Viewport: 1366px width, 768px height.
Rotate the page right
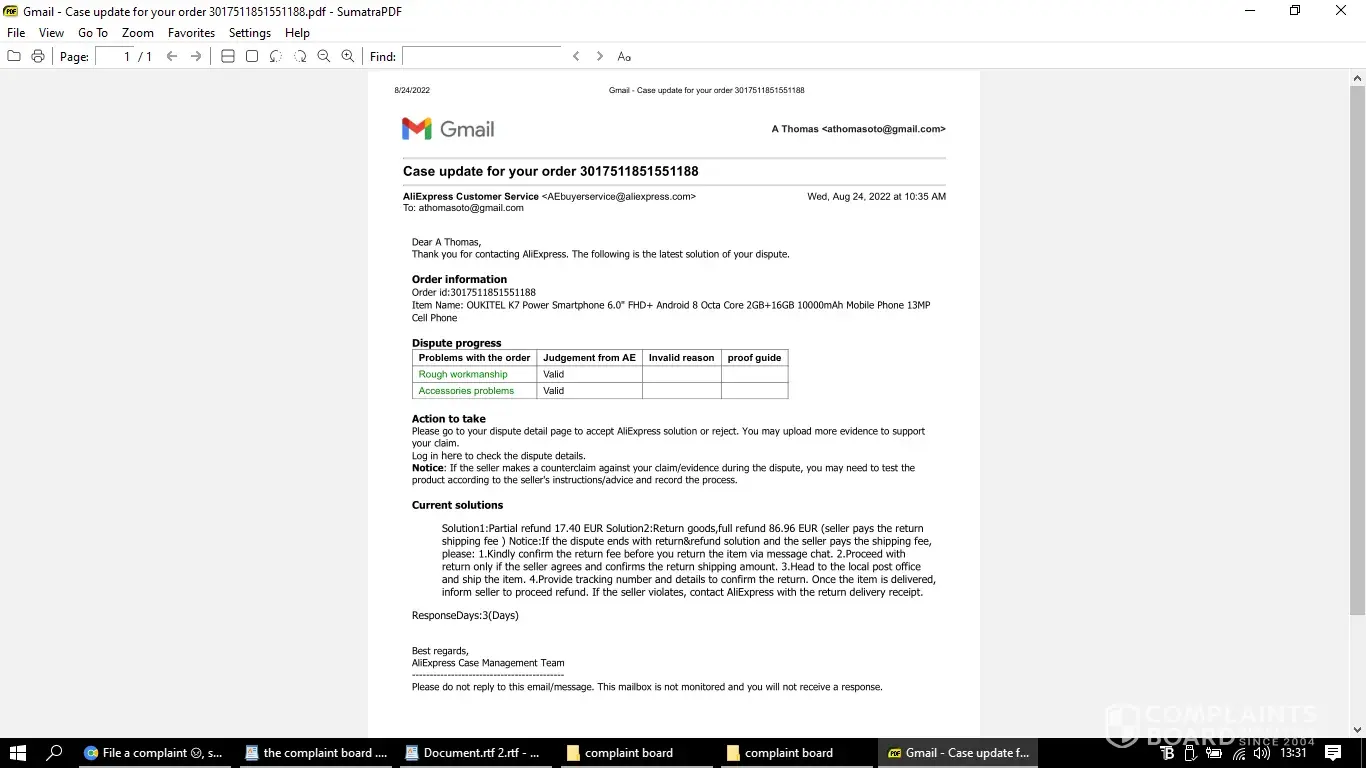300,57
